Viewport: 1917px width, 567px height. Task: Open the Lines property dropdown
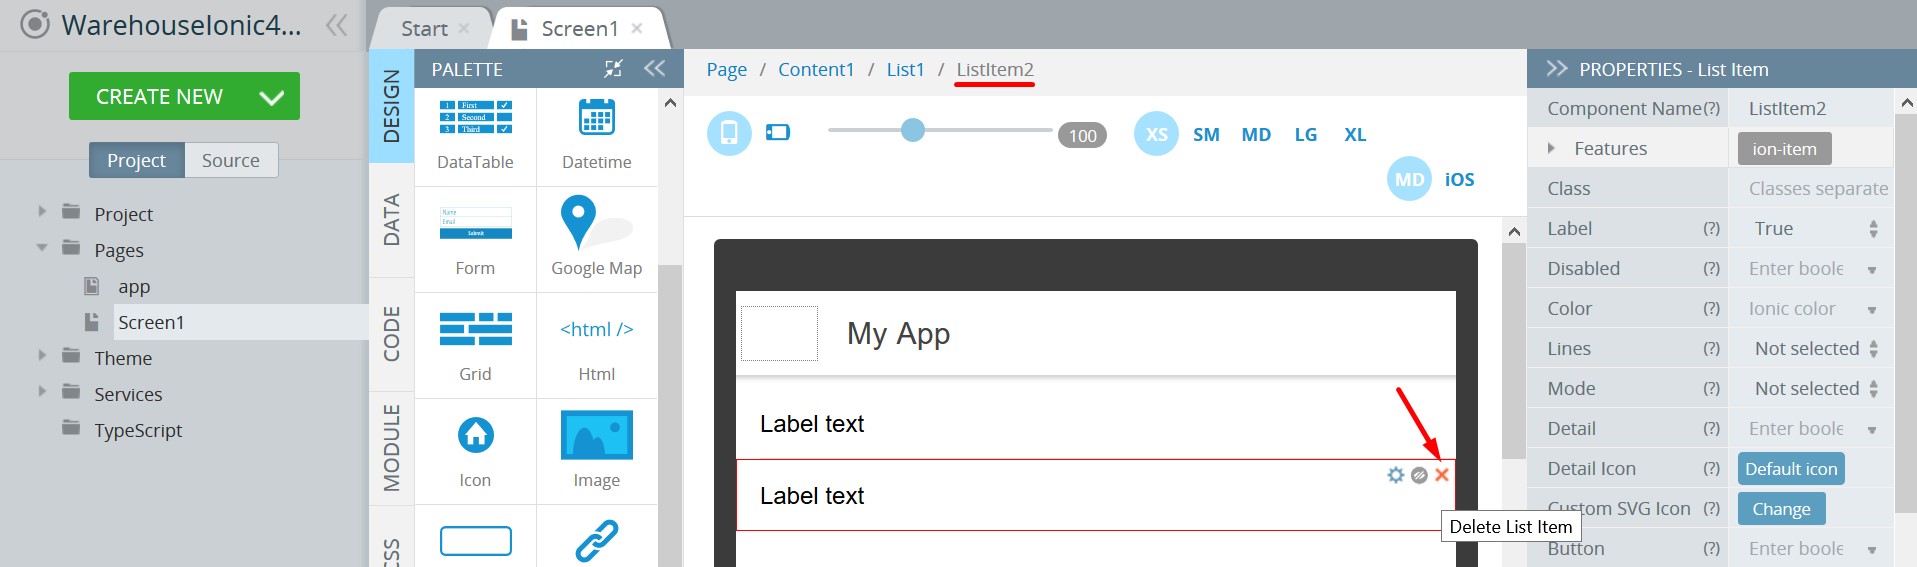click(1811, 348)
